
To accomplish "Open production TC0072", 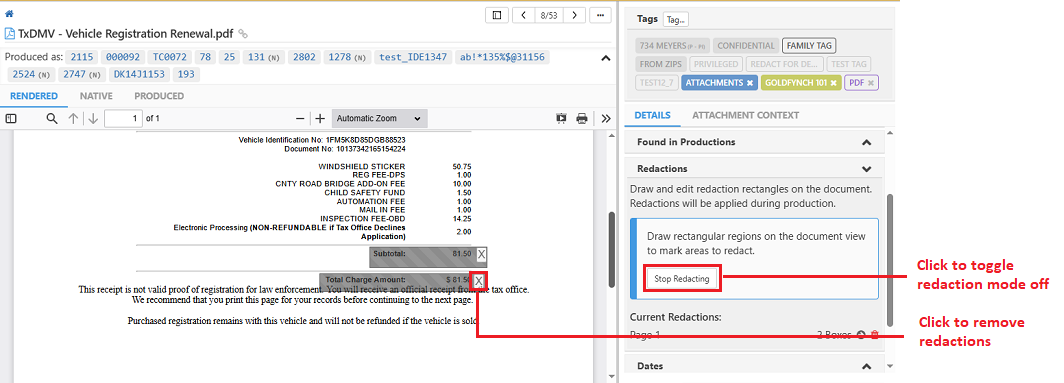I will pos(170,57).
